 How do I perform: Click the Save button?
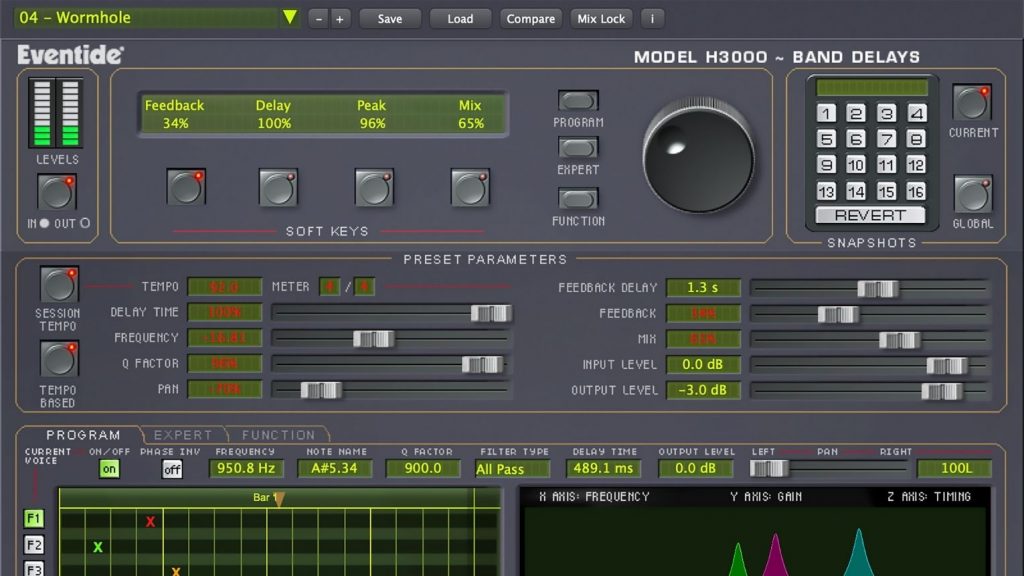click(389, 18)
